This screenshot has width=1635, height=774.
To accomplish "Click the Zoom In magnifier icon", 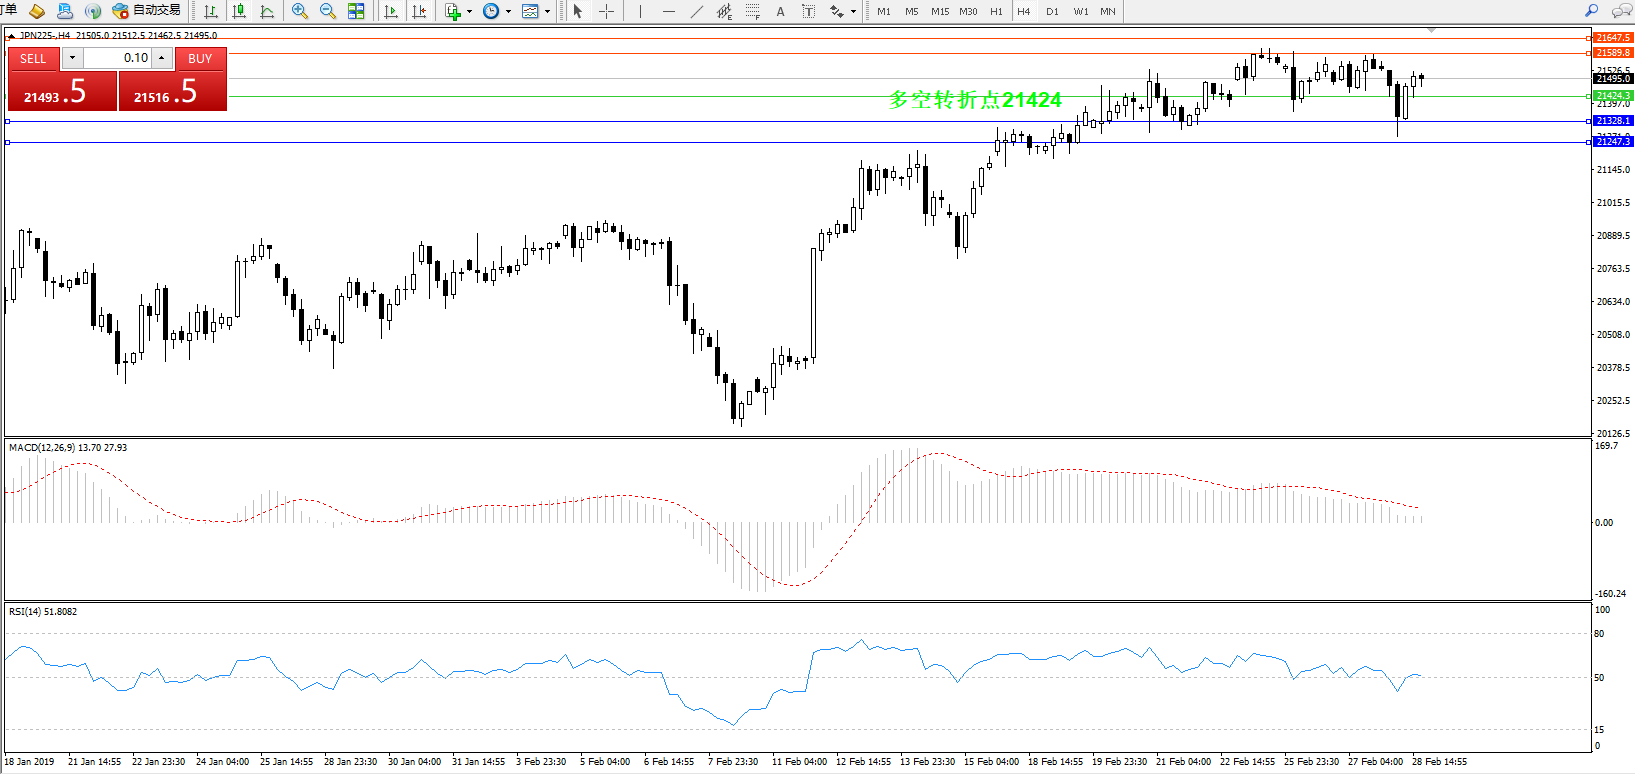I will click(299, 11).
